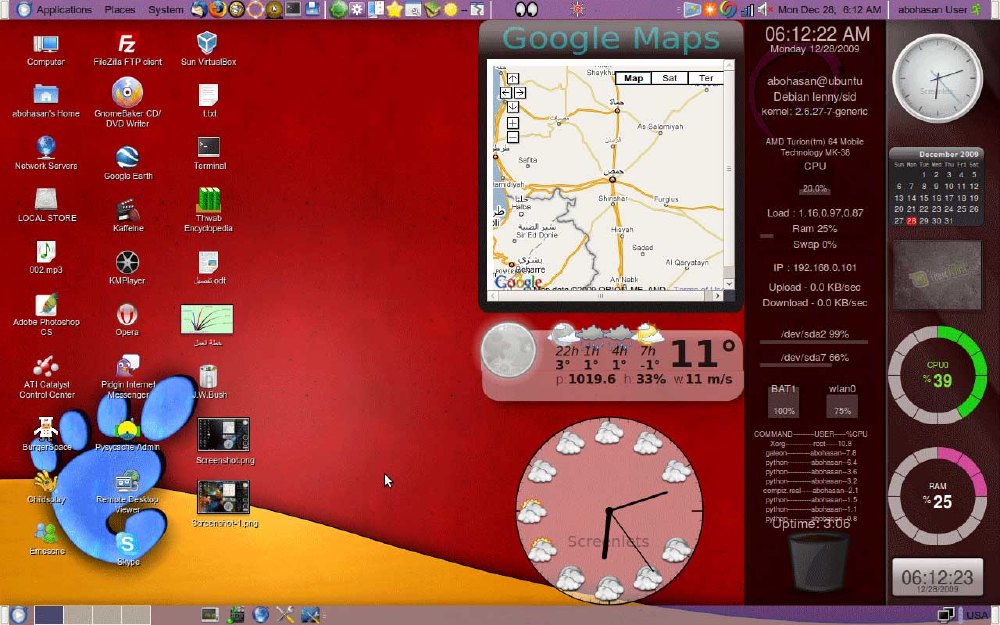Click Google Maps horizontal scrollbar
The height and width of the screenshot is (625, 1000).
600,296
